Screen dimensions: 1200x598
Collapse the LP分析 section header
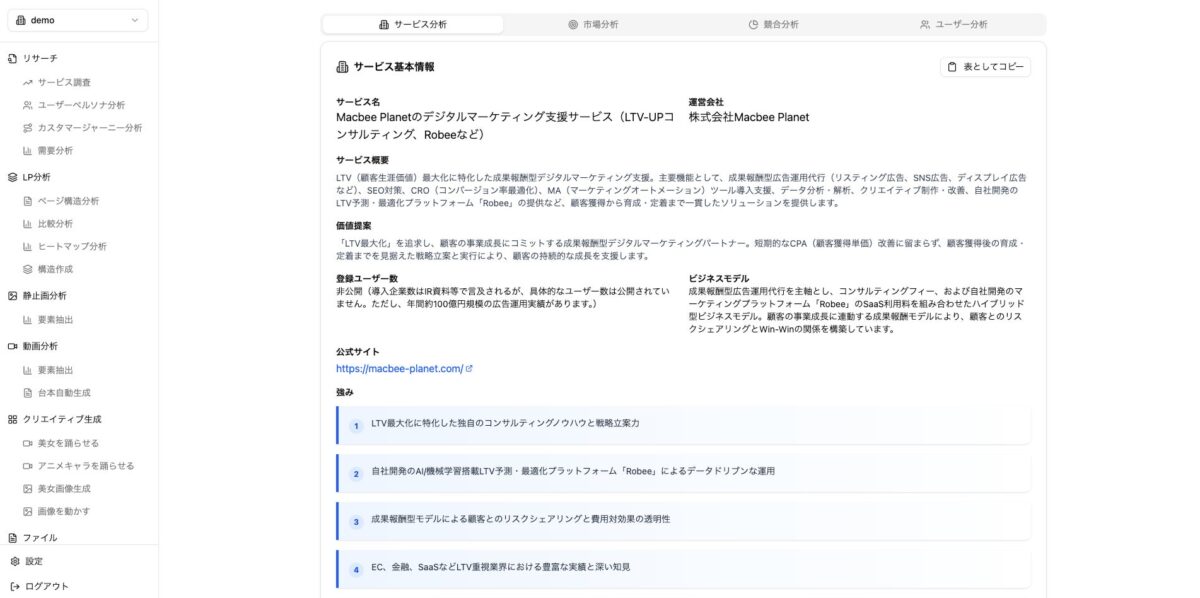[40, 176]
